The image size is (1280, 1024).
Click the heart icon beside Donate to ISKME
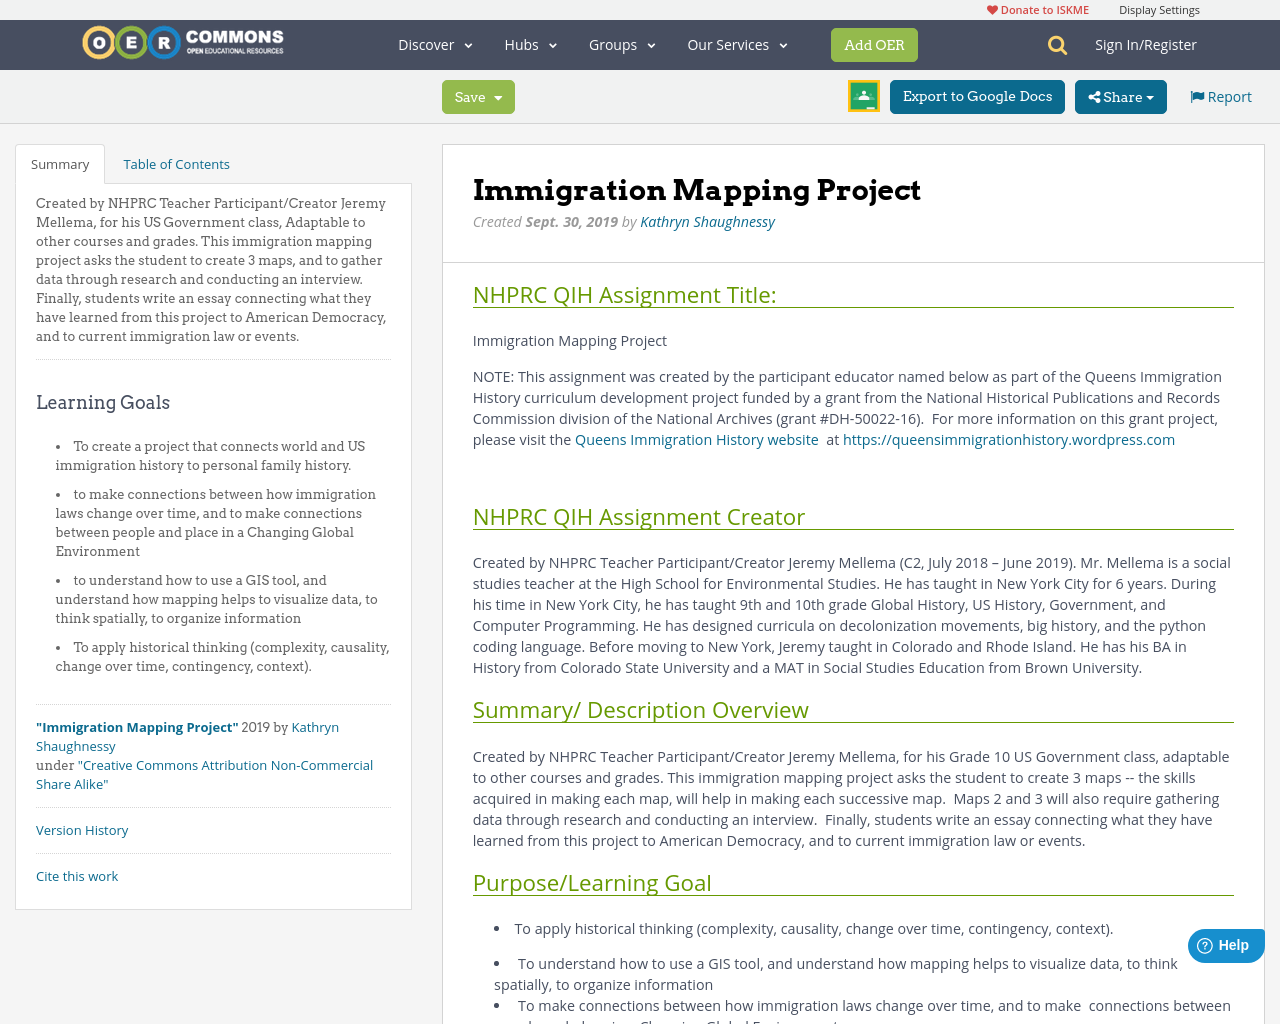[x=992, y=8]
